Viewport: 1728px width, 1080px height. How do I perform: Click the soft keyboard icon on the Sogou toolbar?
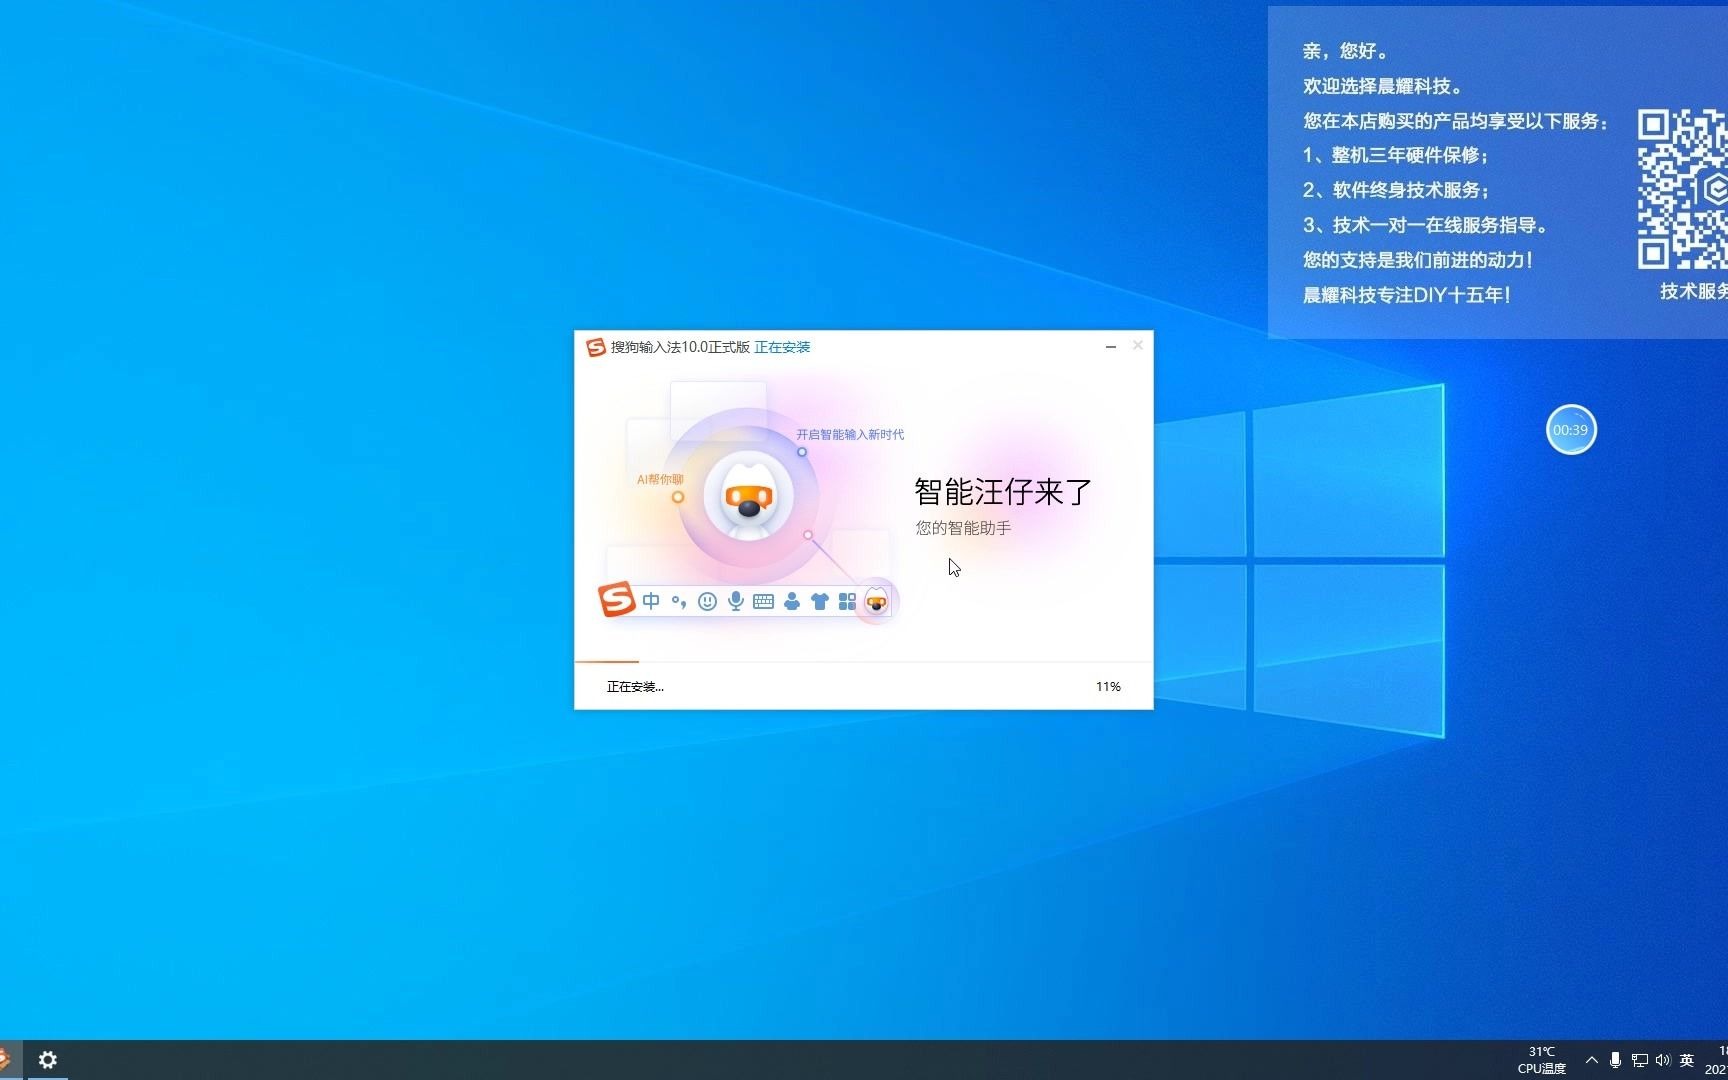(x=763, y=601)
